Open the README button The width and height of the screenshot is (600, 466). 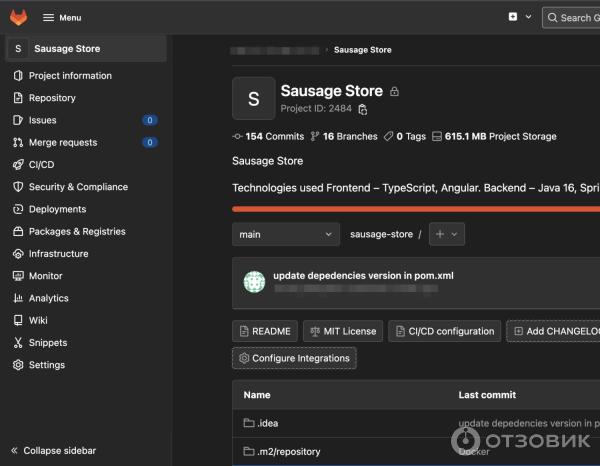click(265, 331)
